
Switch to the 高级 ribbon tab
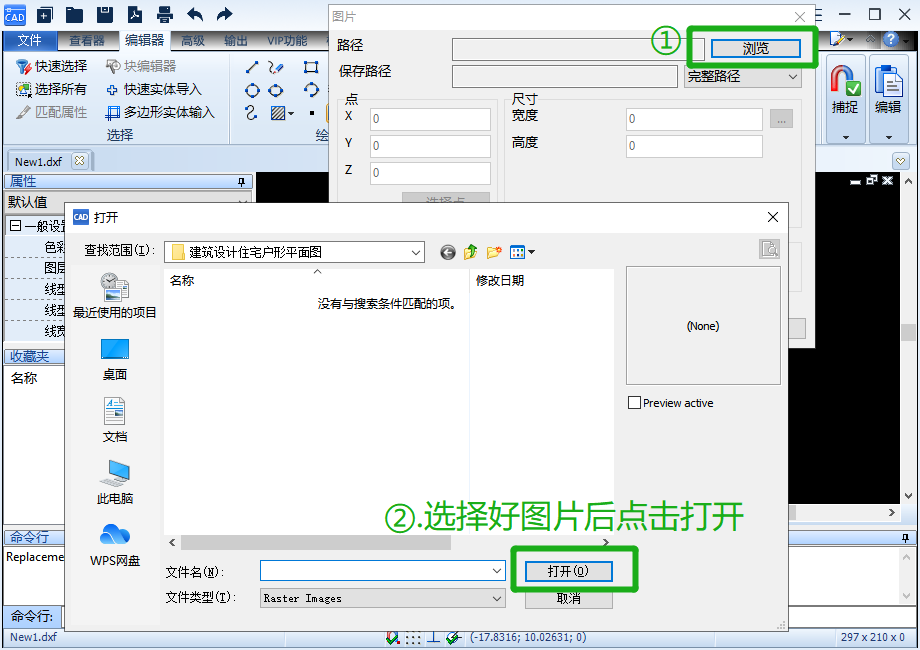point(192,41)
